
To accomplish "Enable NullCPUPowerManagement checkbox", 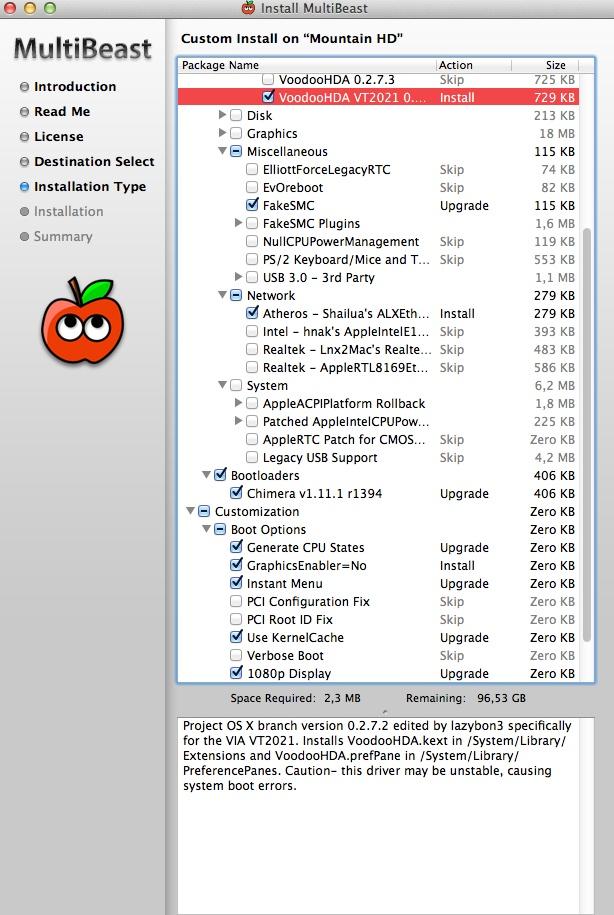I will click(x=252, y=241).
